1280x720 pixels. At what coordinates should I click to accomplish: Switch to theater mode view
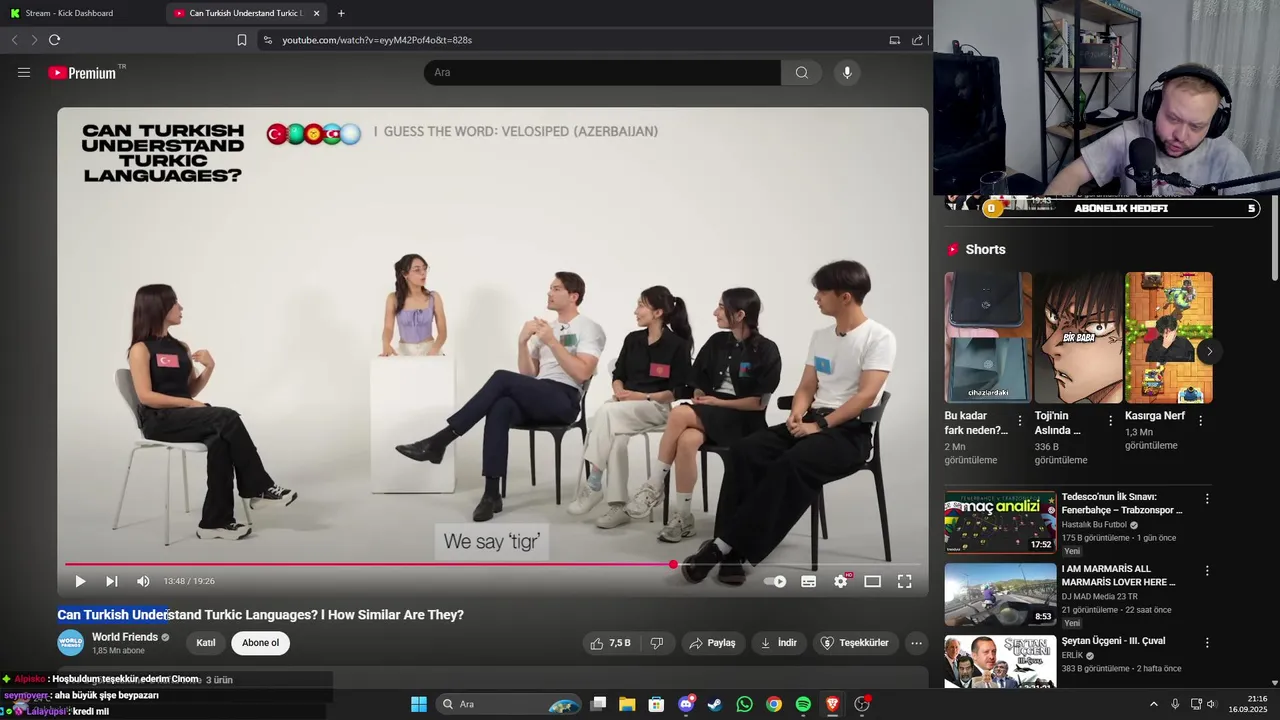[x=872, y=581]
